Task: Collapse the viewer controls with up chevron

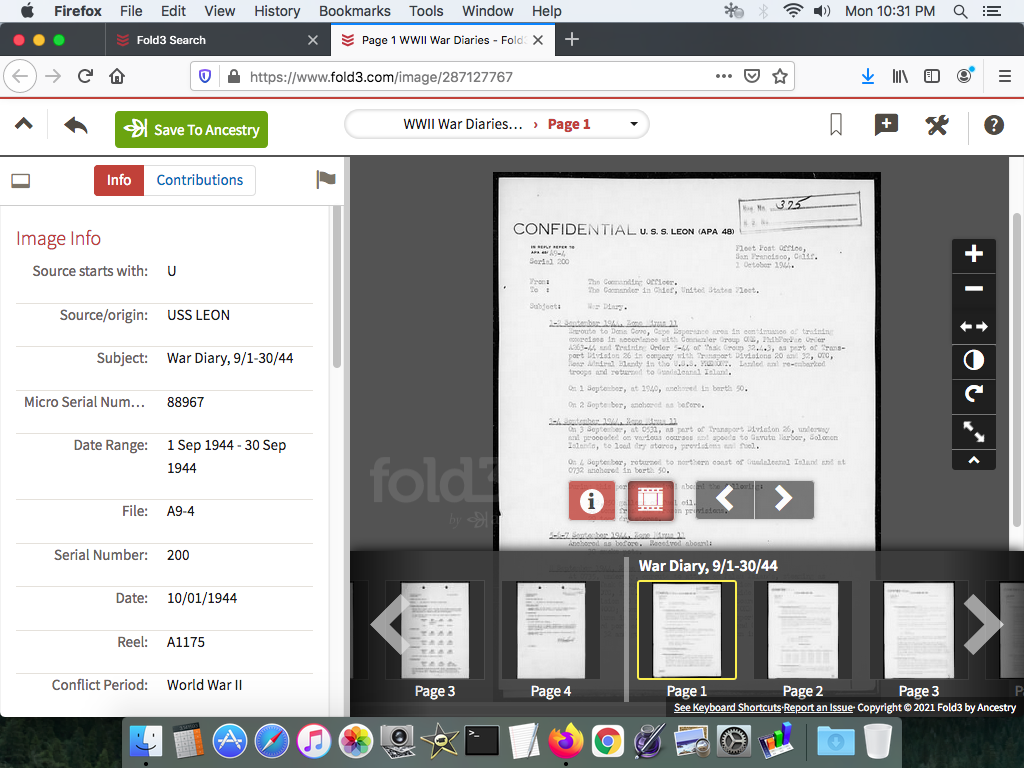Action: coord(973,460)
